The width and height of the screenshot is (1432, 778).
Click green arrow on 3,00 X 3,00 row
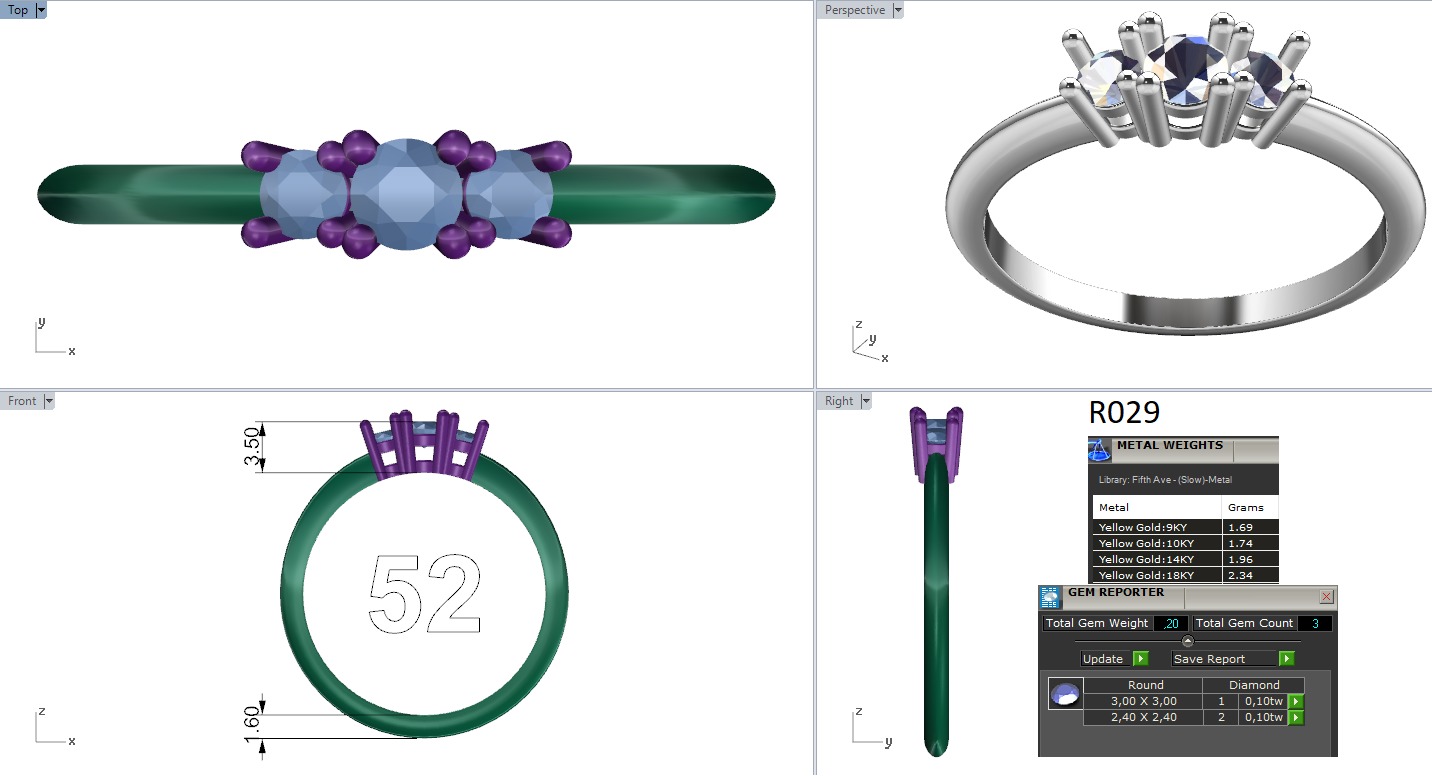click(1296, 702)
